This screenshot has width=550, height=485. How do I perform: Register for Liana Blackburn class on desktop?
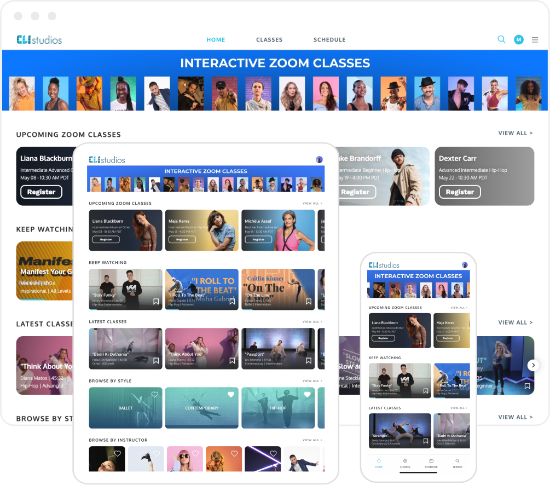click(41, 192)
